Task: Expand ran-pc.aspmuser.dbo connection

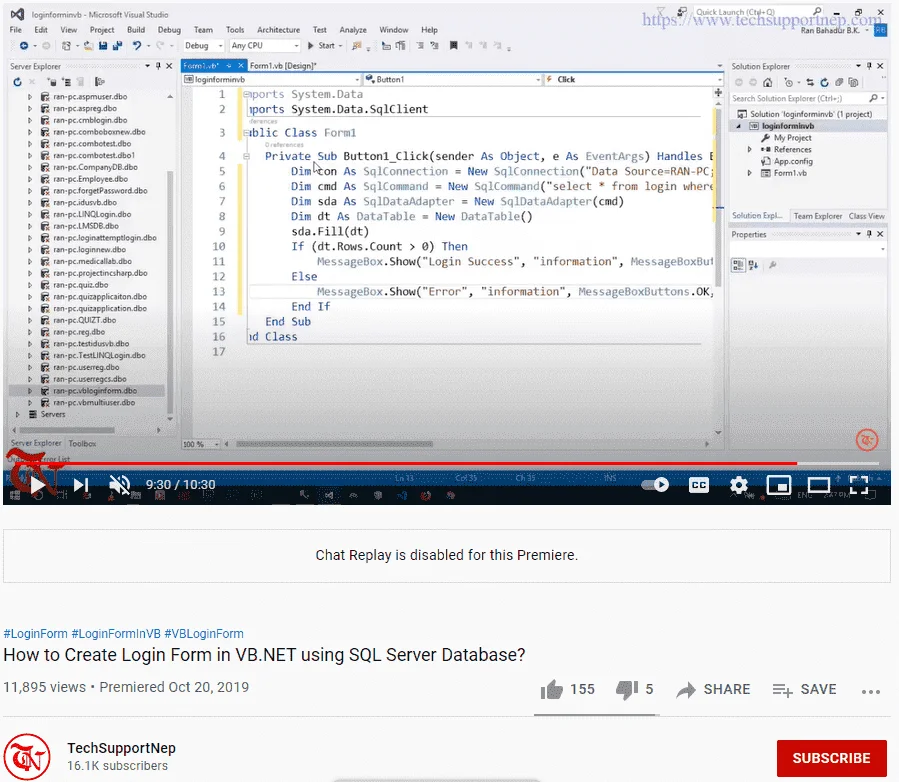Action: [30, 97]
